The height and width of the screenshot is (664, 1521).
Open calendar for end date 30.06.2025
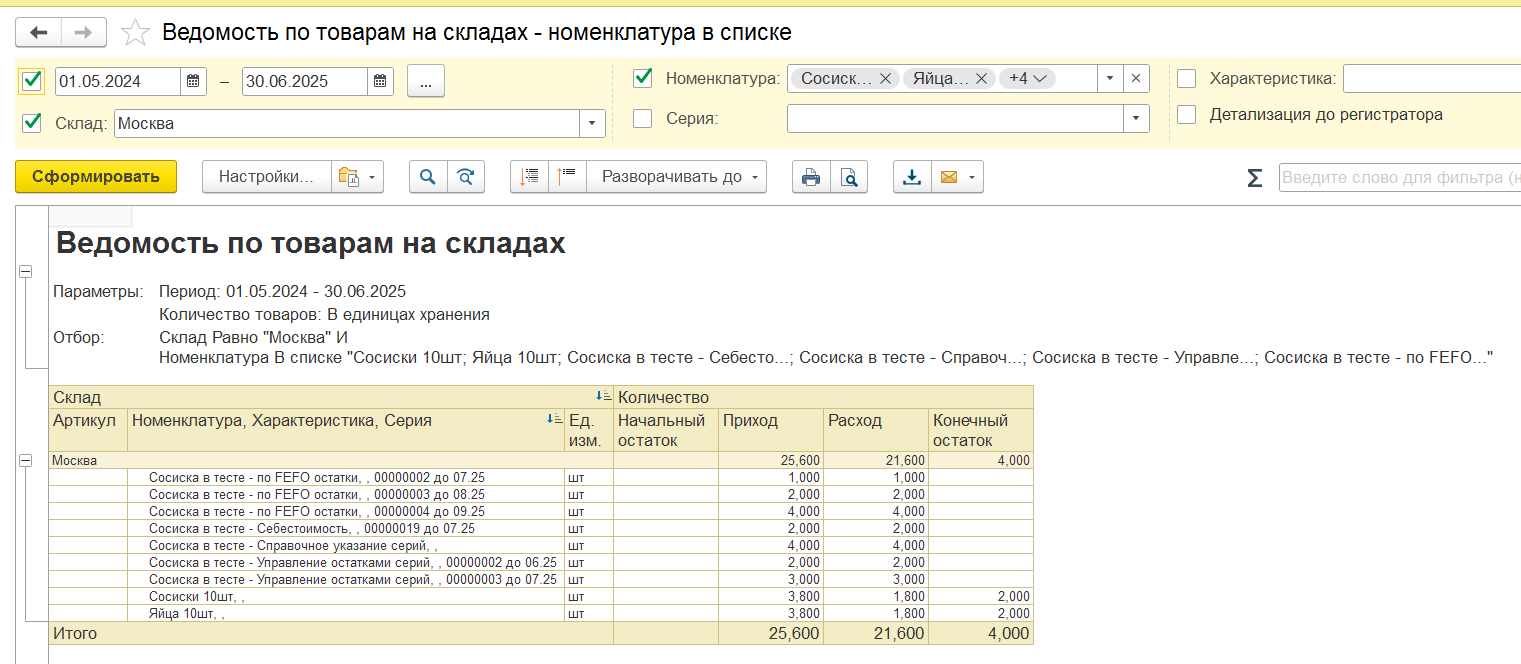coord(380,82)
